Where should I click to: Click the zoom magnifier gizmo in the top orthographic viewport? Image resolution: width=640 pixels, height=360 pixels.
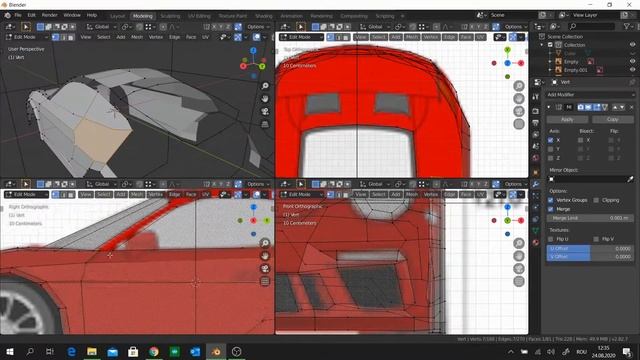tap(519, 86)
